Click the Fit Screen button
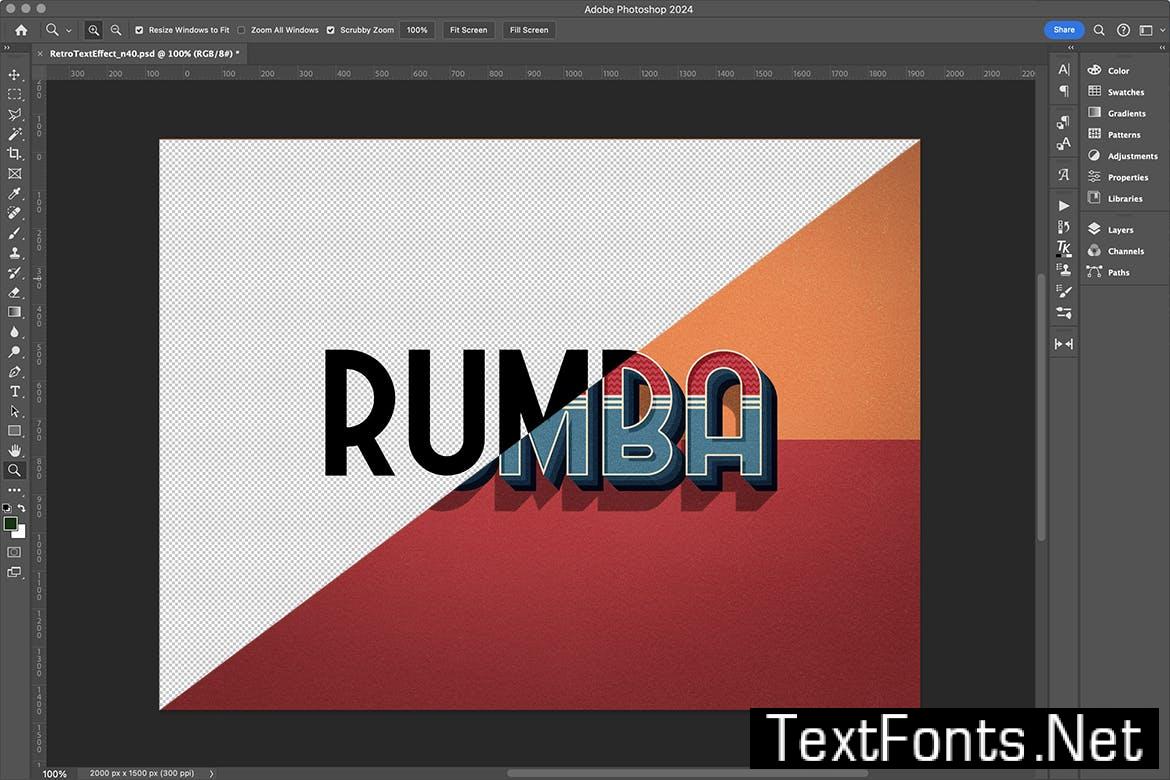Viewport: 1170px width, 780px height. coord(469,30)
